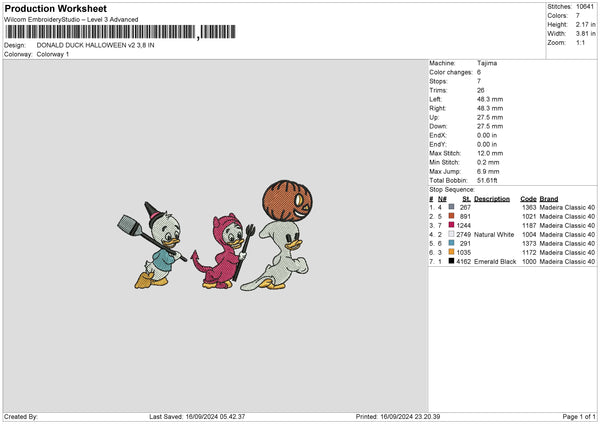This screenshot has height=424, width=600.
Task: Click the Trims value 26
Action: pos(481,90)
